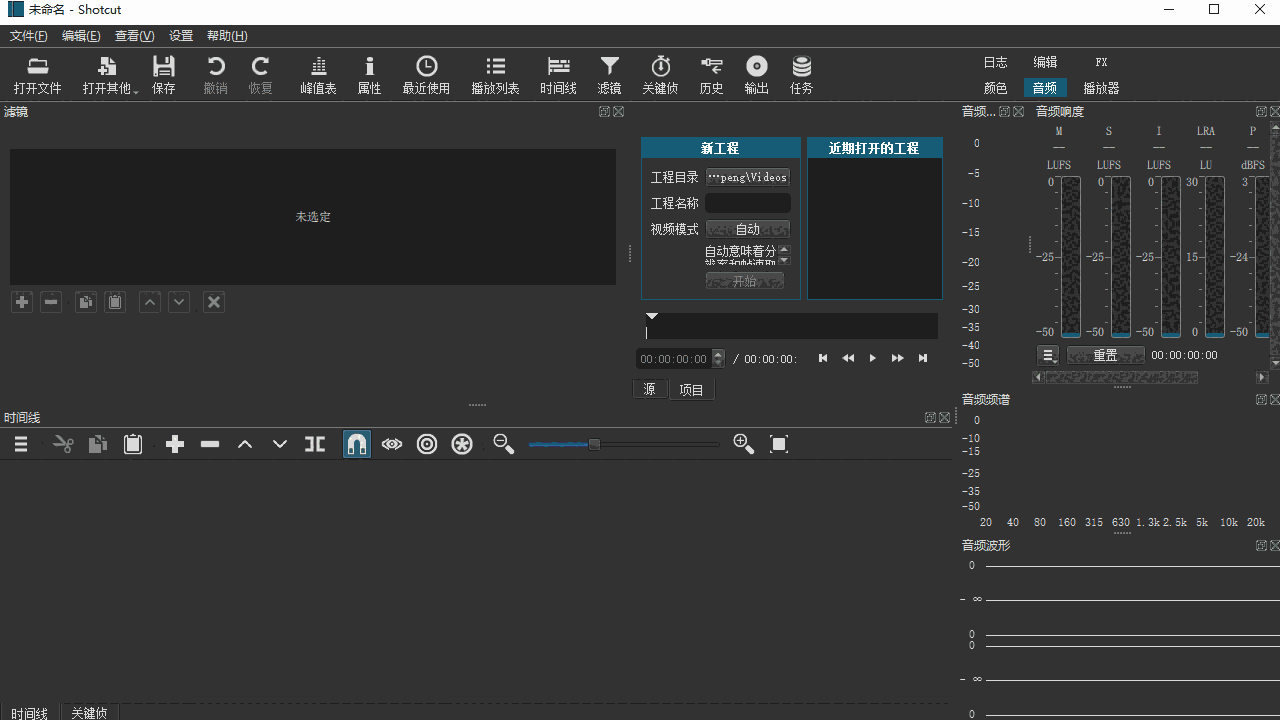
Task: Click the 输出 export icon in the toolbar
Action: pos(756,75)
